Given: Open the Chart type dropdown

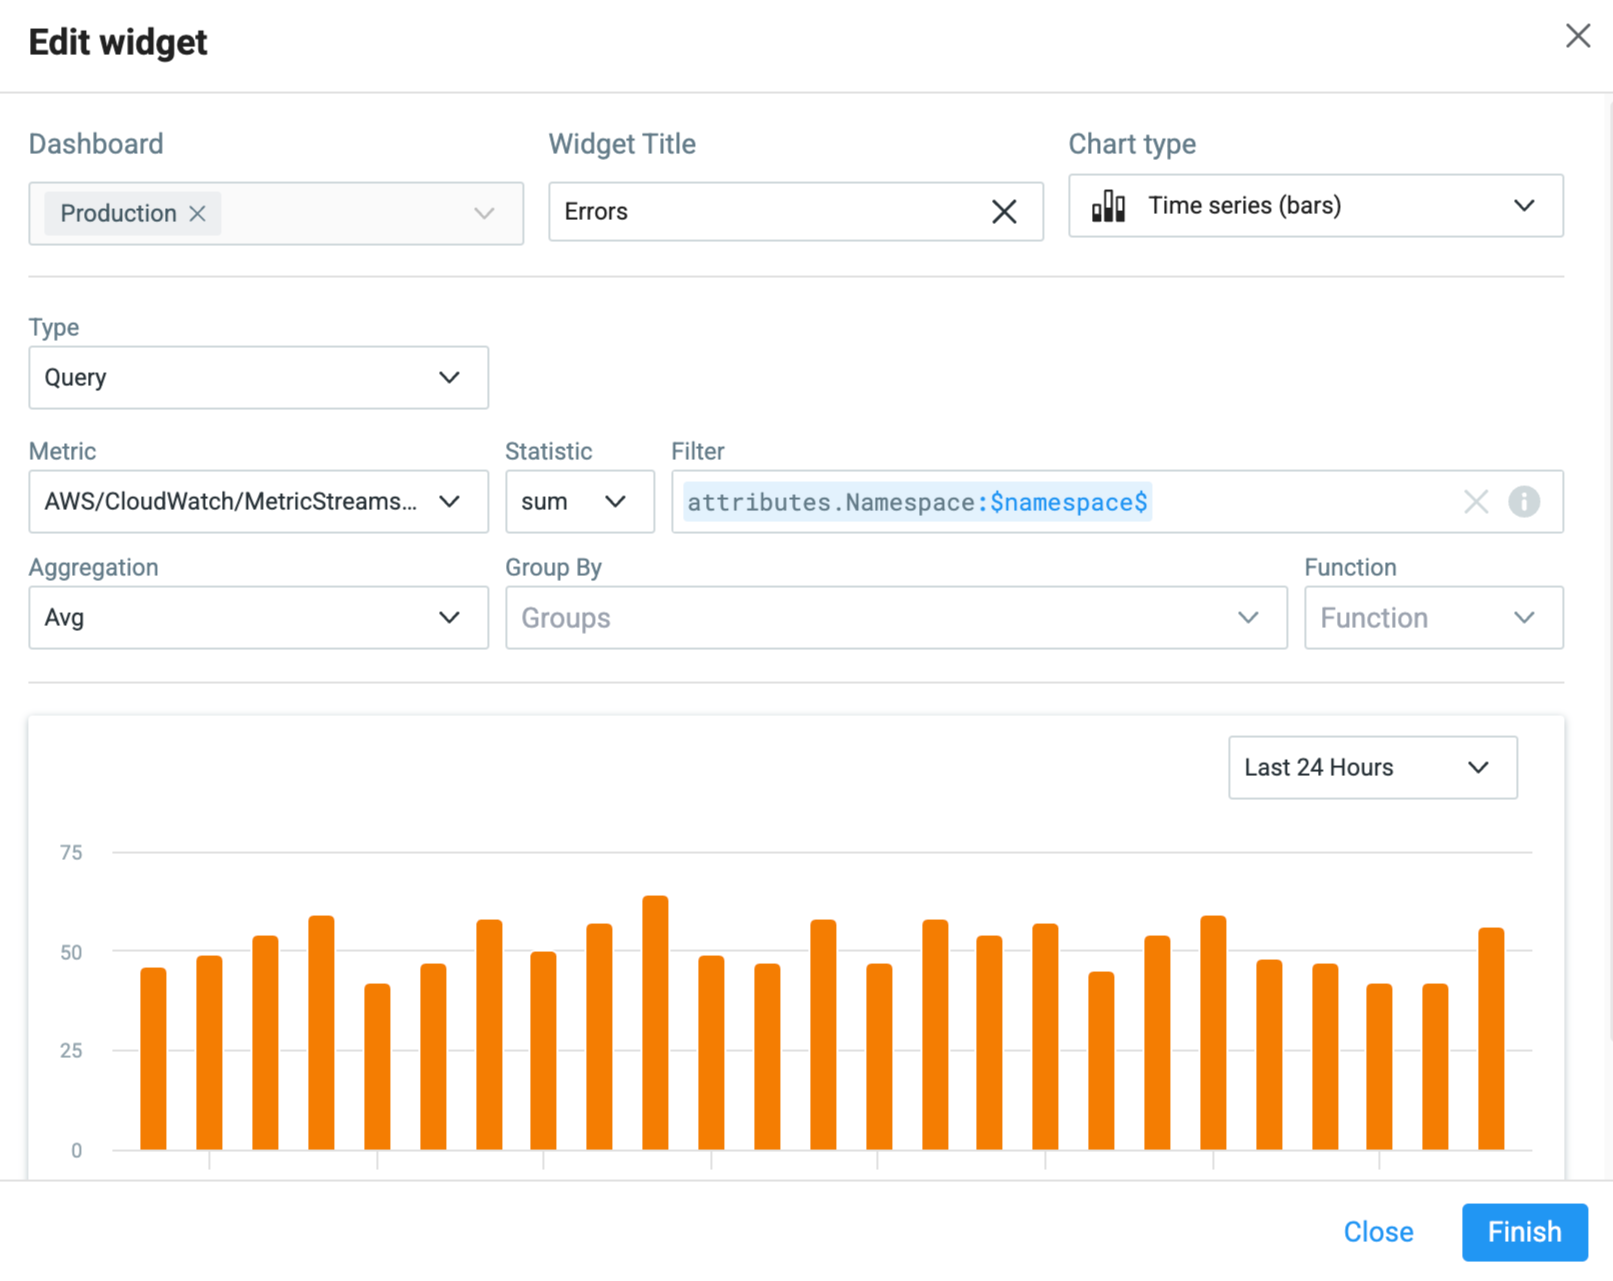Looking at the screenshot, I should 1316,206.
